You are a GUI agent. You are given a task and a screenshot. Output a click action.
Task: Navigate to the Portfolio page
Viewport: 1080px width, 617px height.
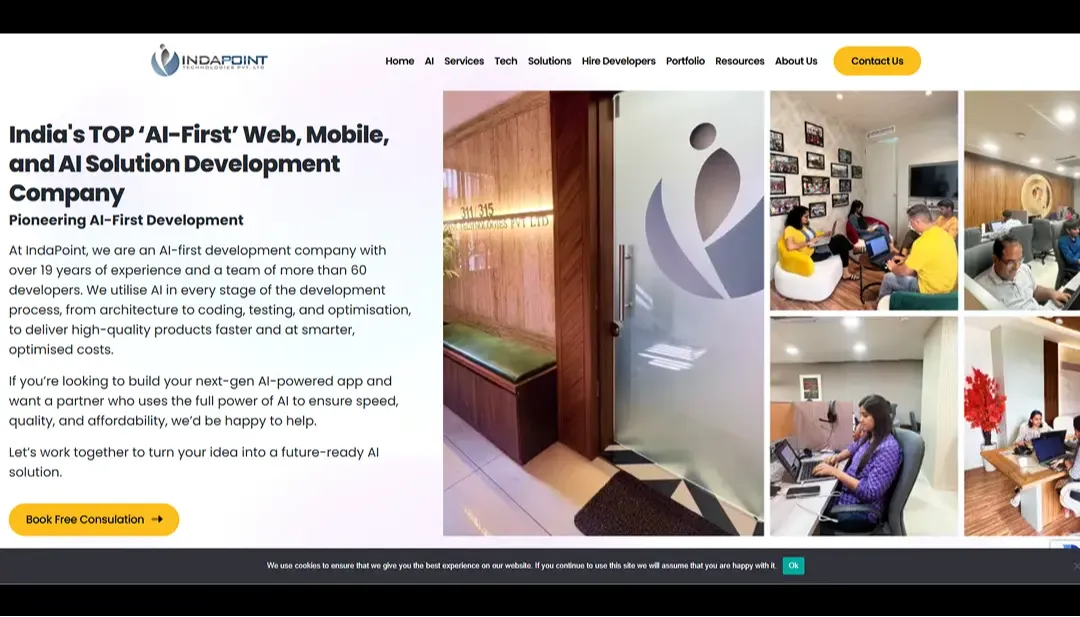pyautogui.click(x=685, y=61)
